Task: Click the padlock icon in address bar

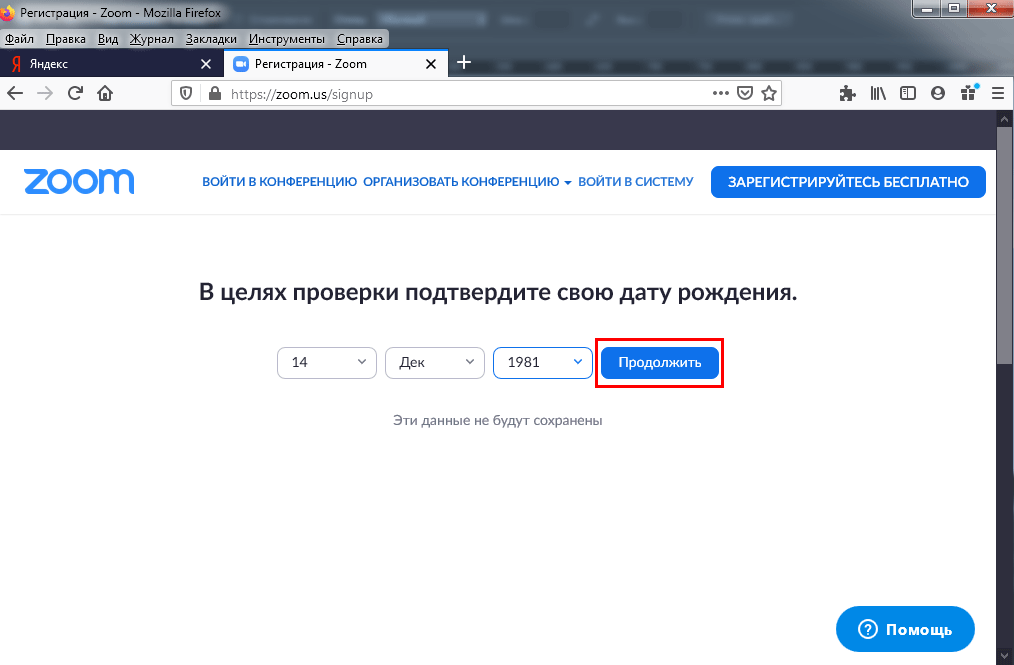Action: [x=214, y=92]
